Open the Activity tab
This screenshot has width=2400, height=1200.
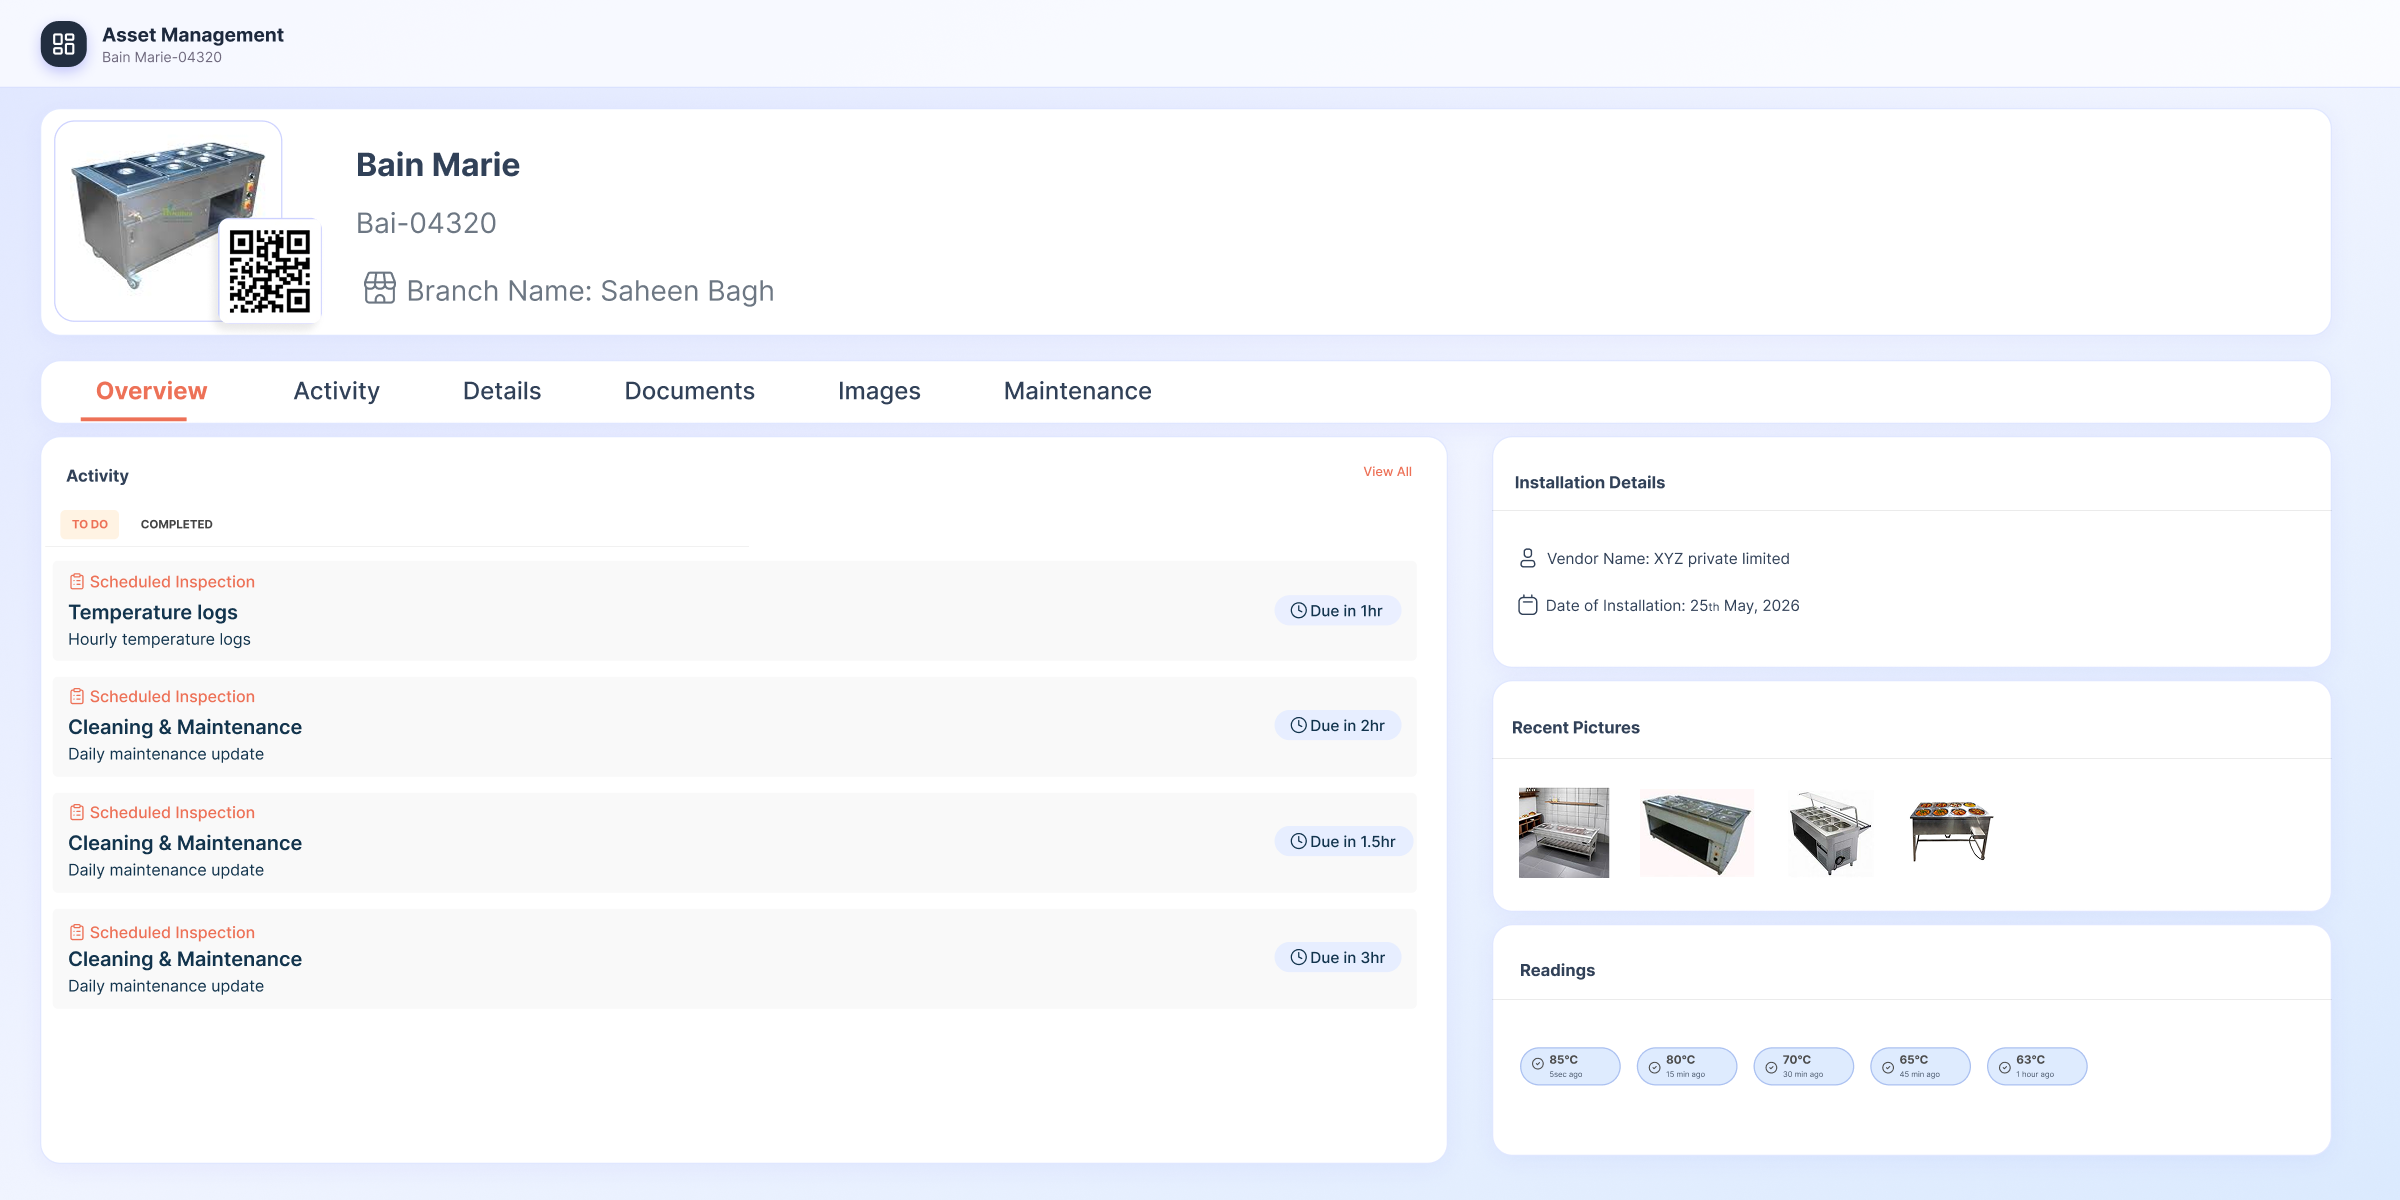point(337,391)
